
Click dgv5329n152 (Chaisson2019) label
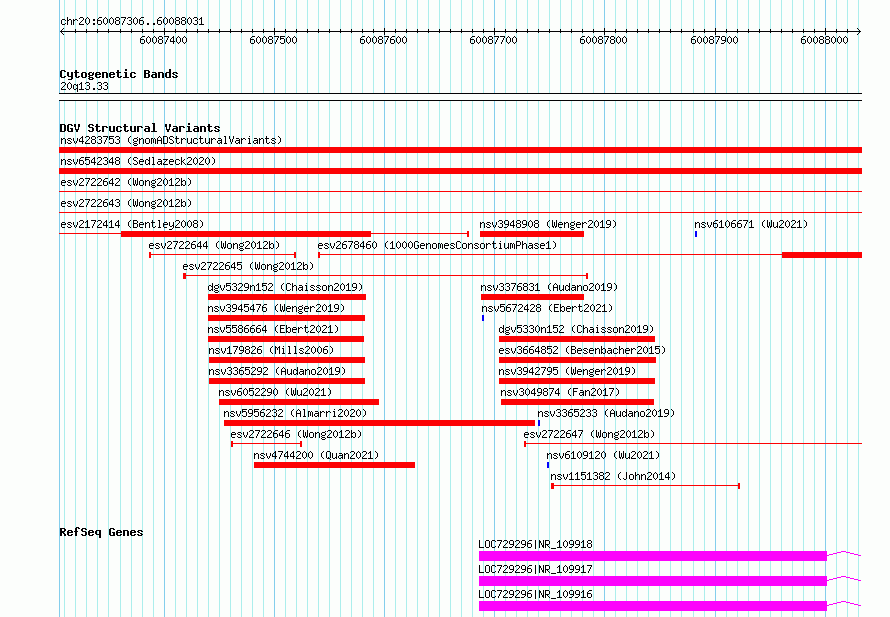285,287
